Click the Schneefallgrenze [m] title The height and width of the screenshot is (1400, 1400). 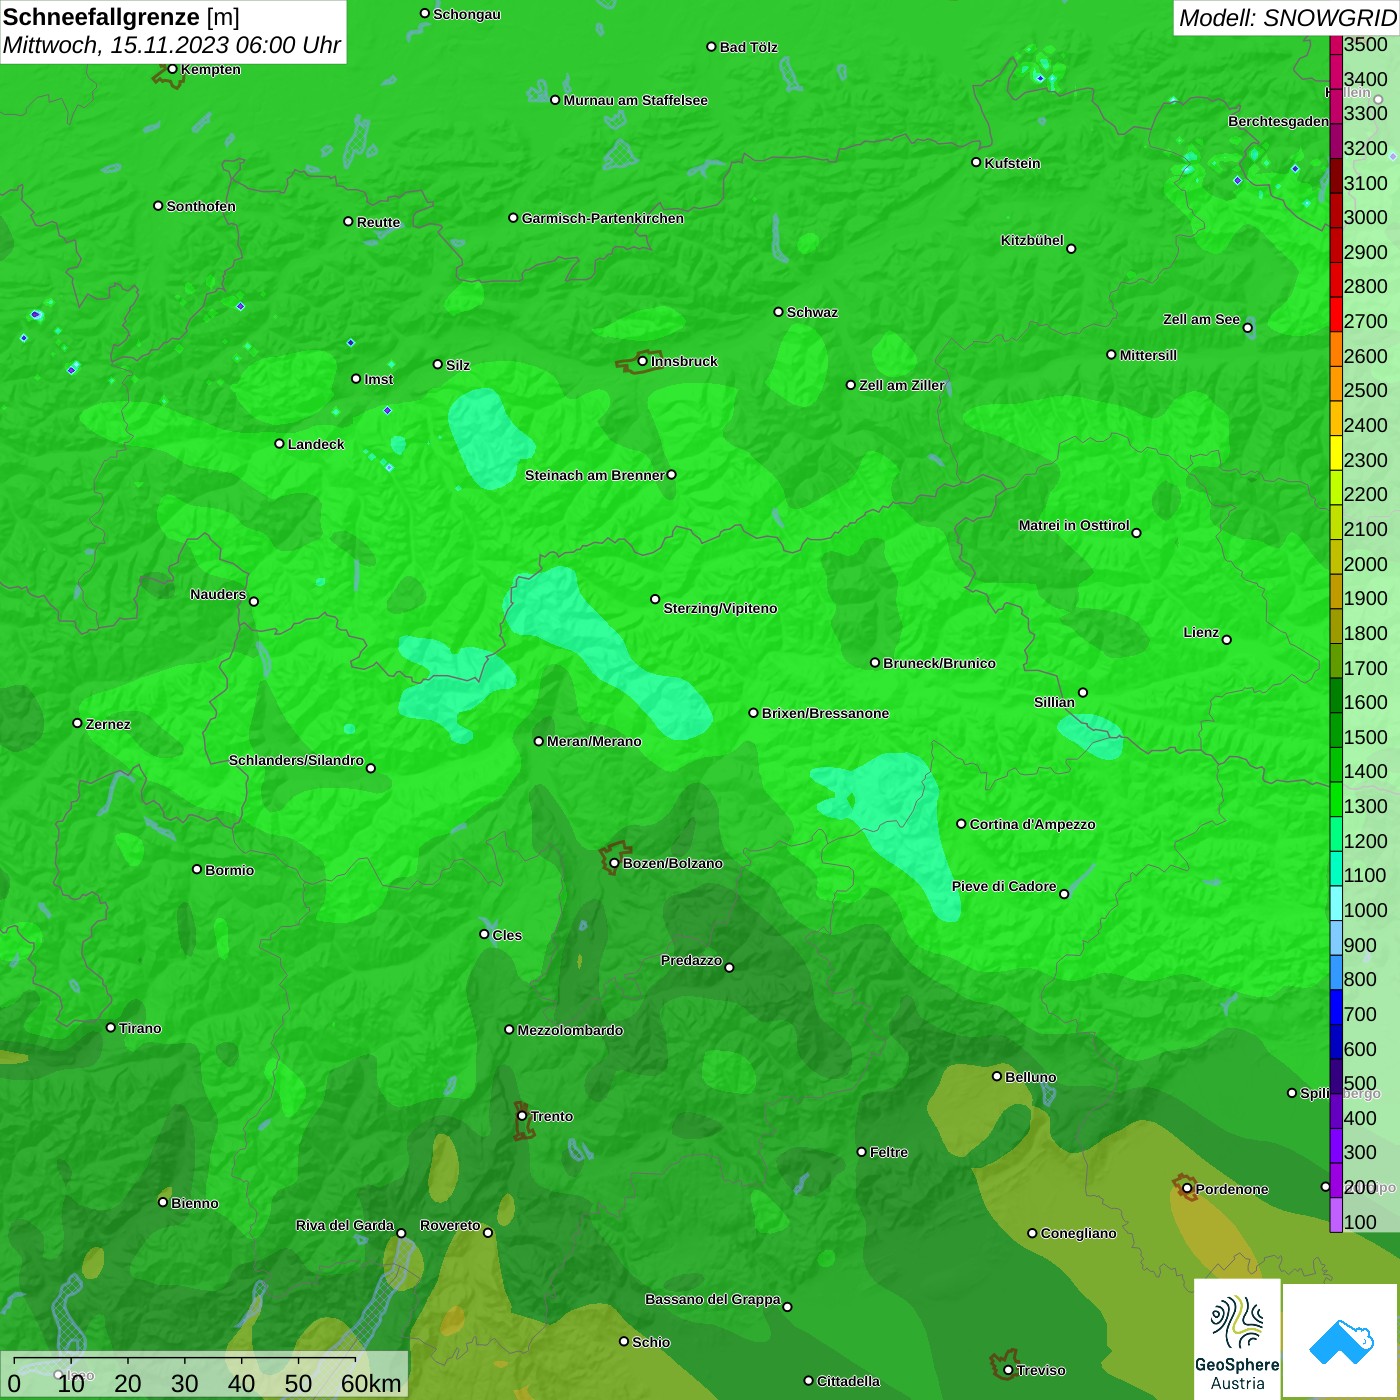(x=122, y=17)
